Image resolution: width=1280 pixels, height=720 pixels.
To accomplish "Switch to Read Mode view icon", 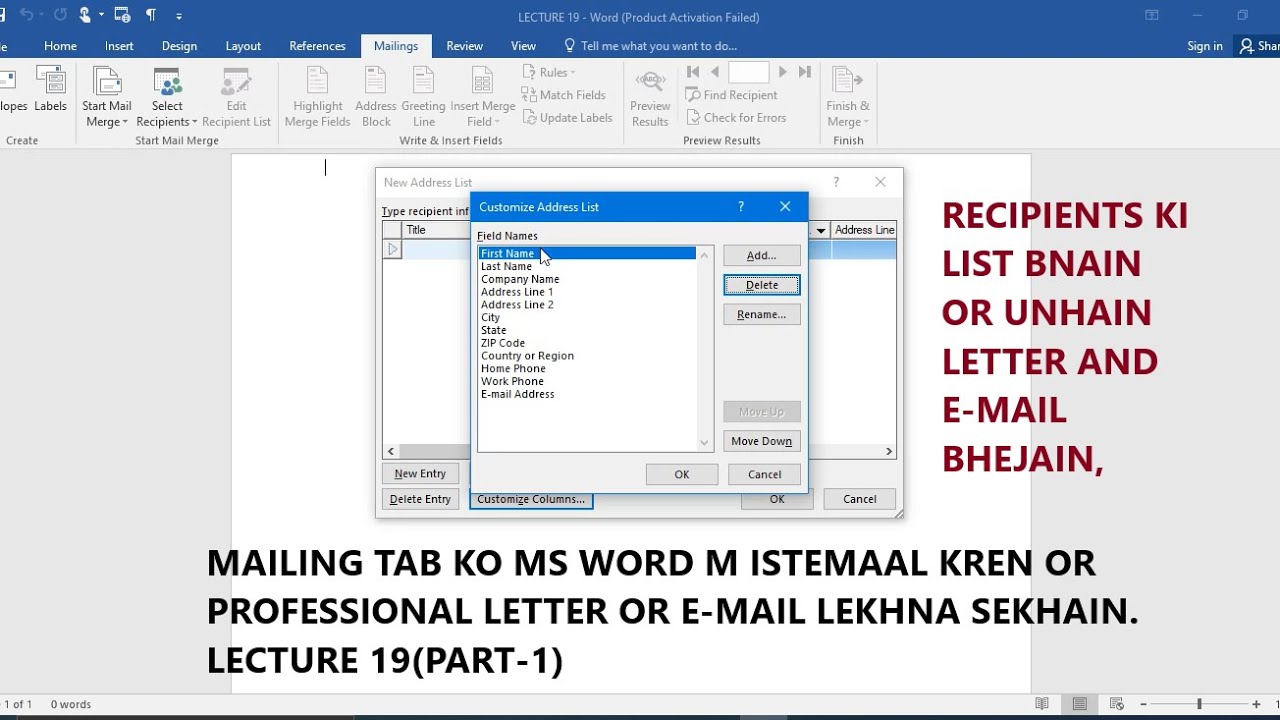I will click(1042, 704).
